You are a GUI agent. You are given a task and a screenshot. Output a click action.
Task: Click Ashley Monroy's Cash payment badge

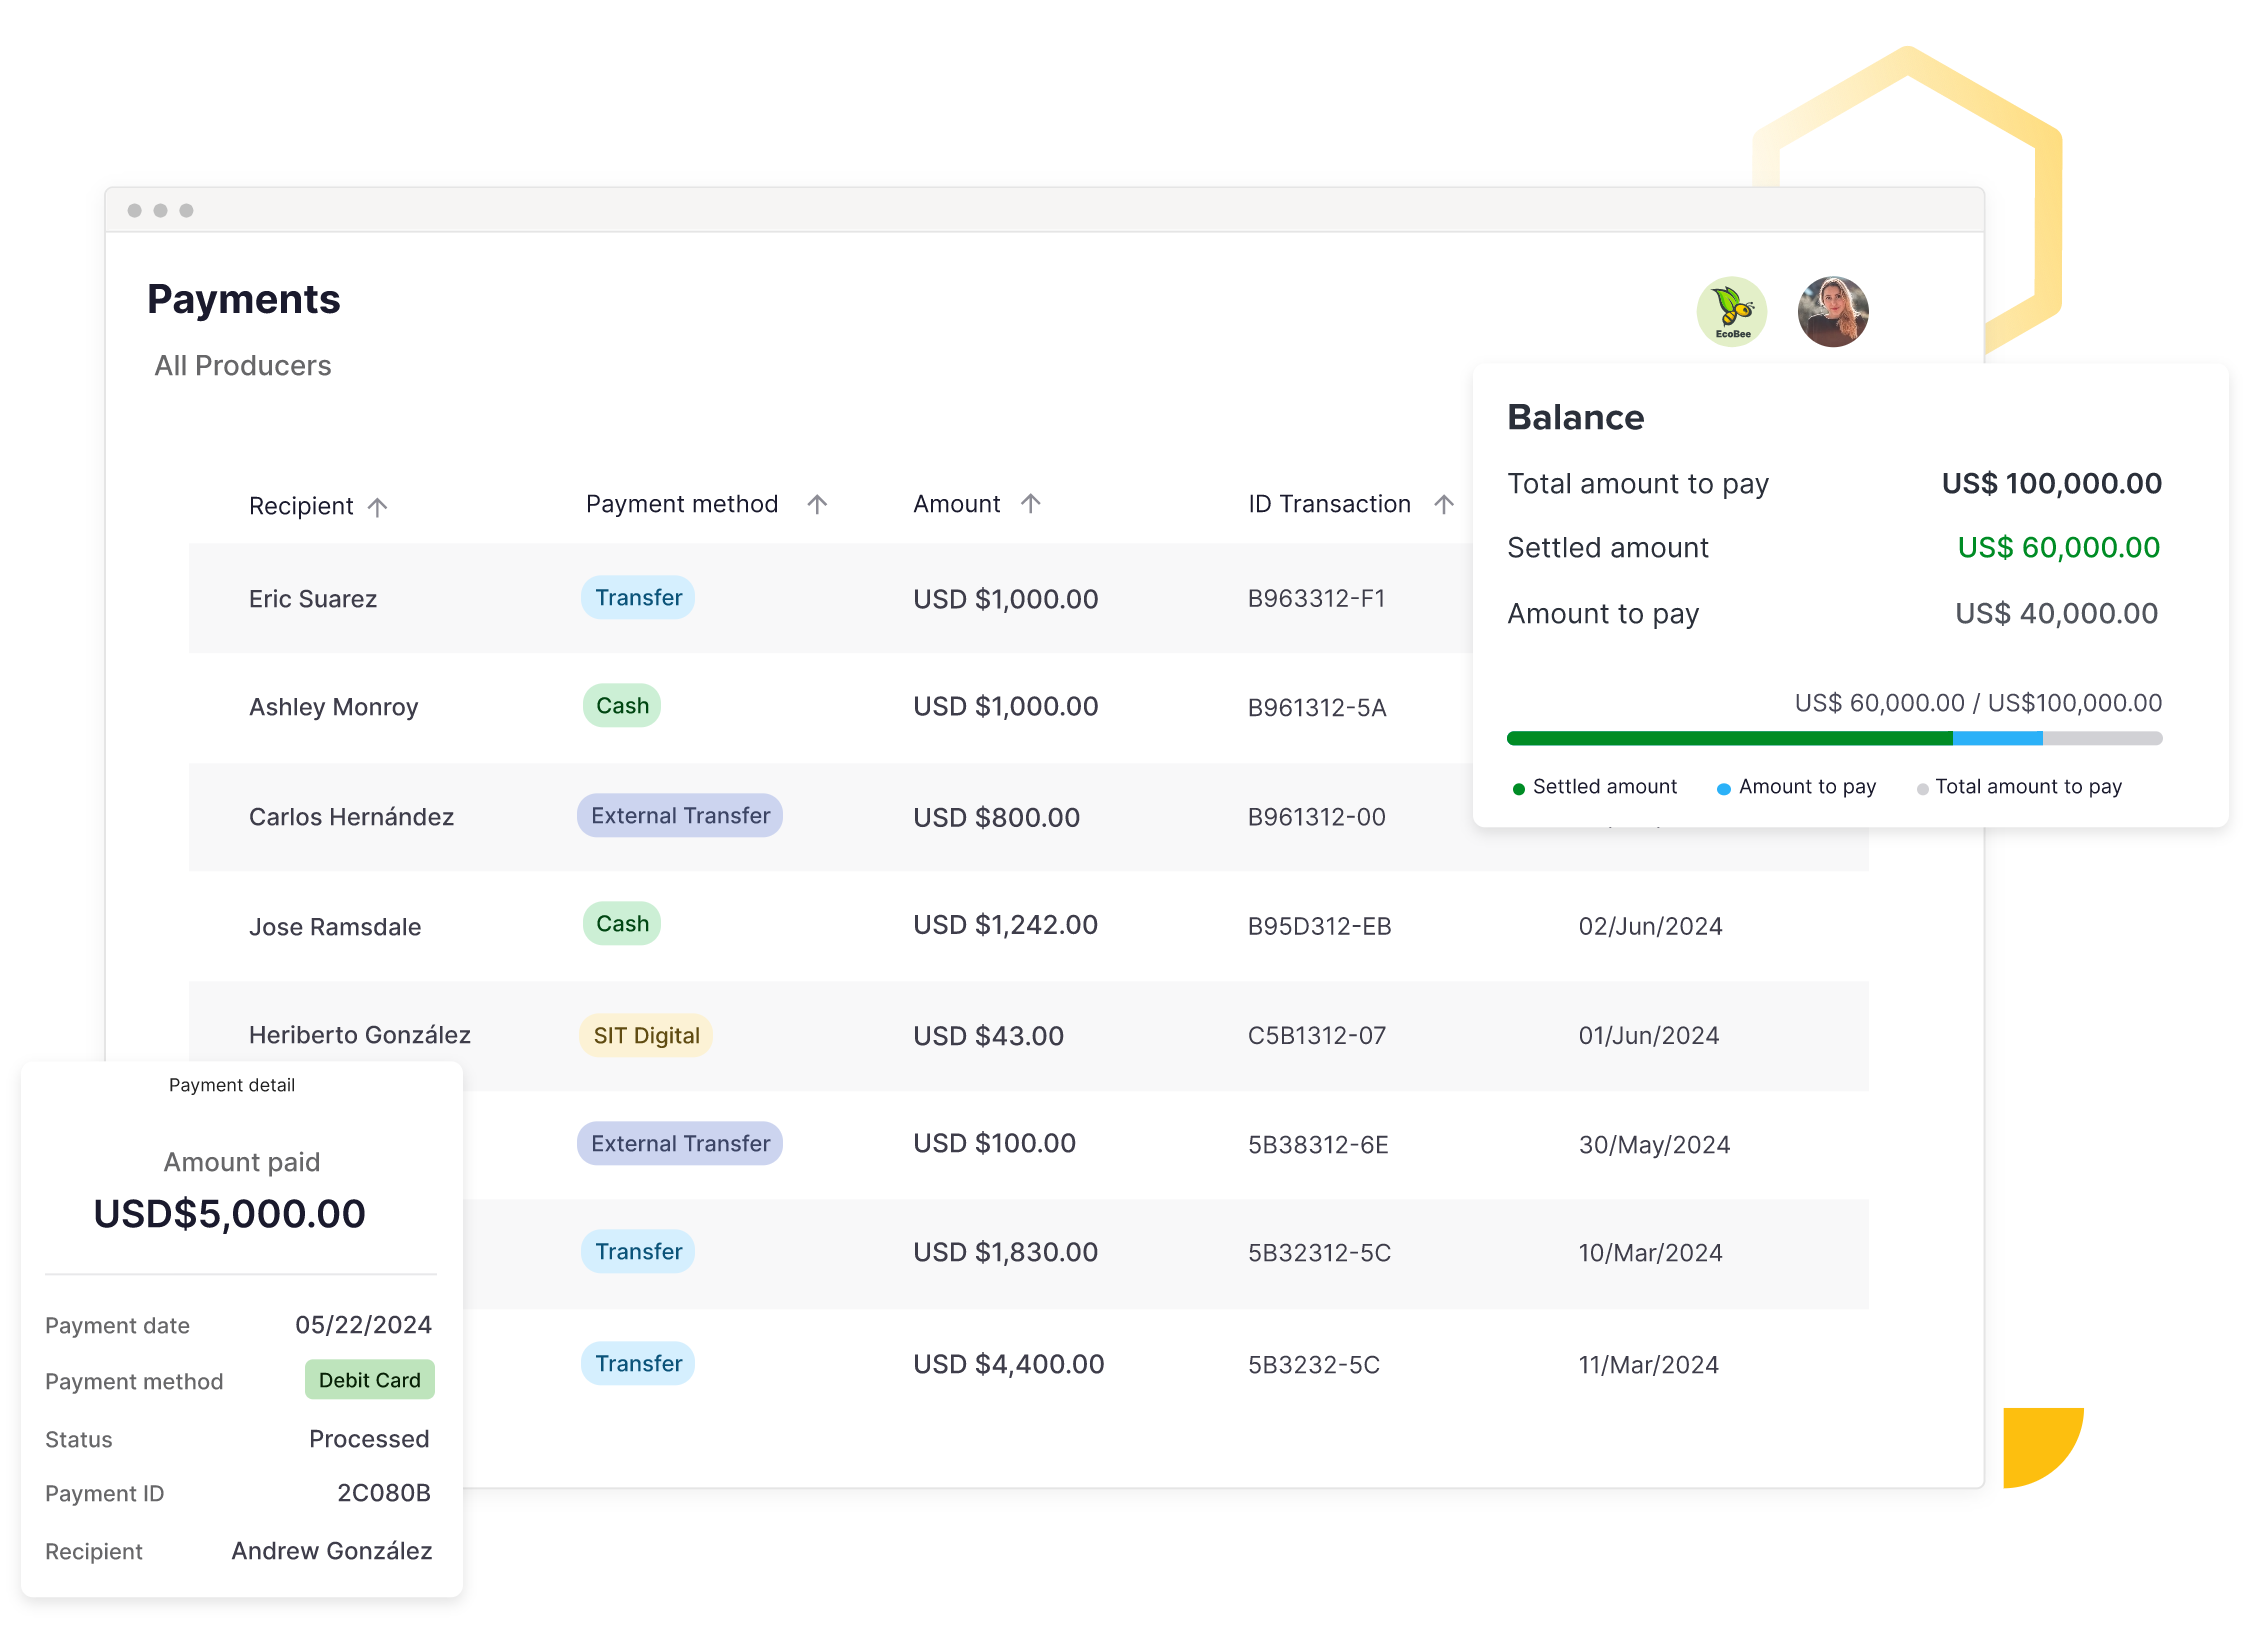[622, 706]
